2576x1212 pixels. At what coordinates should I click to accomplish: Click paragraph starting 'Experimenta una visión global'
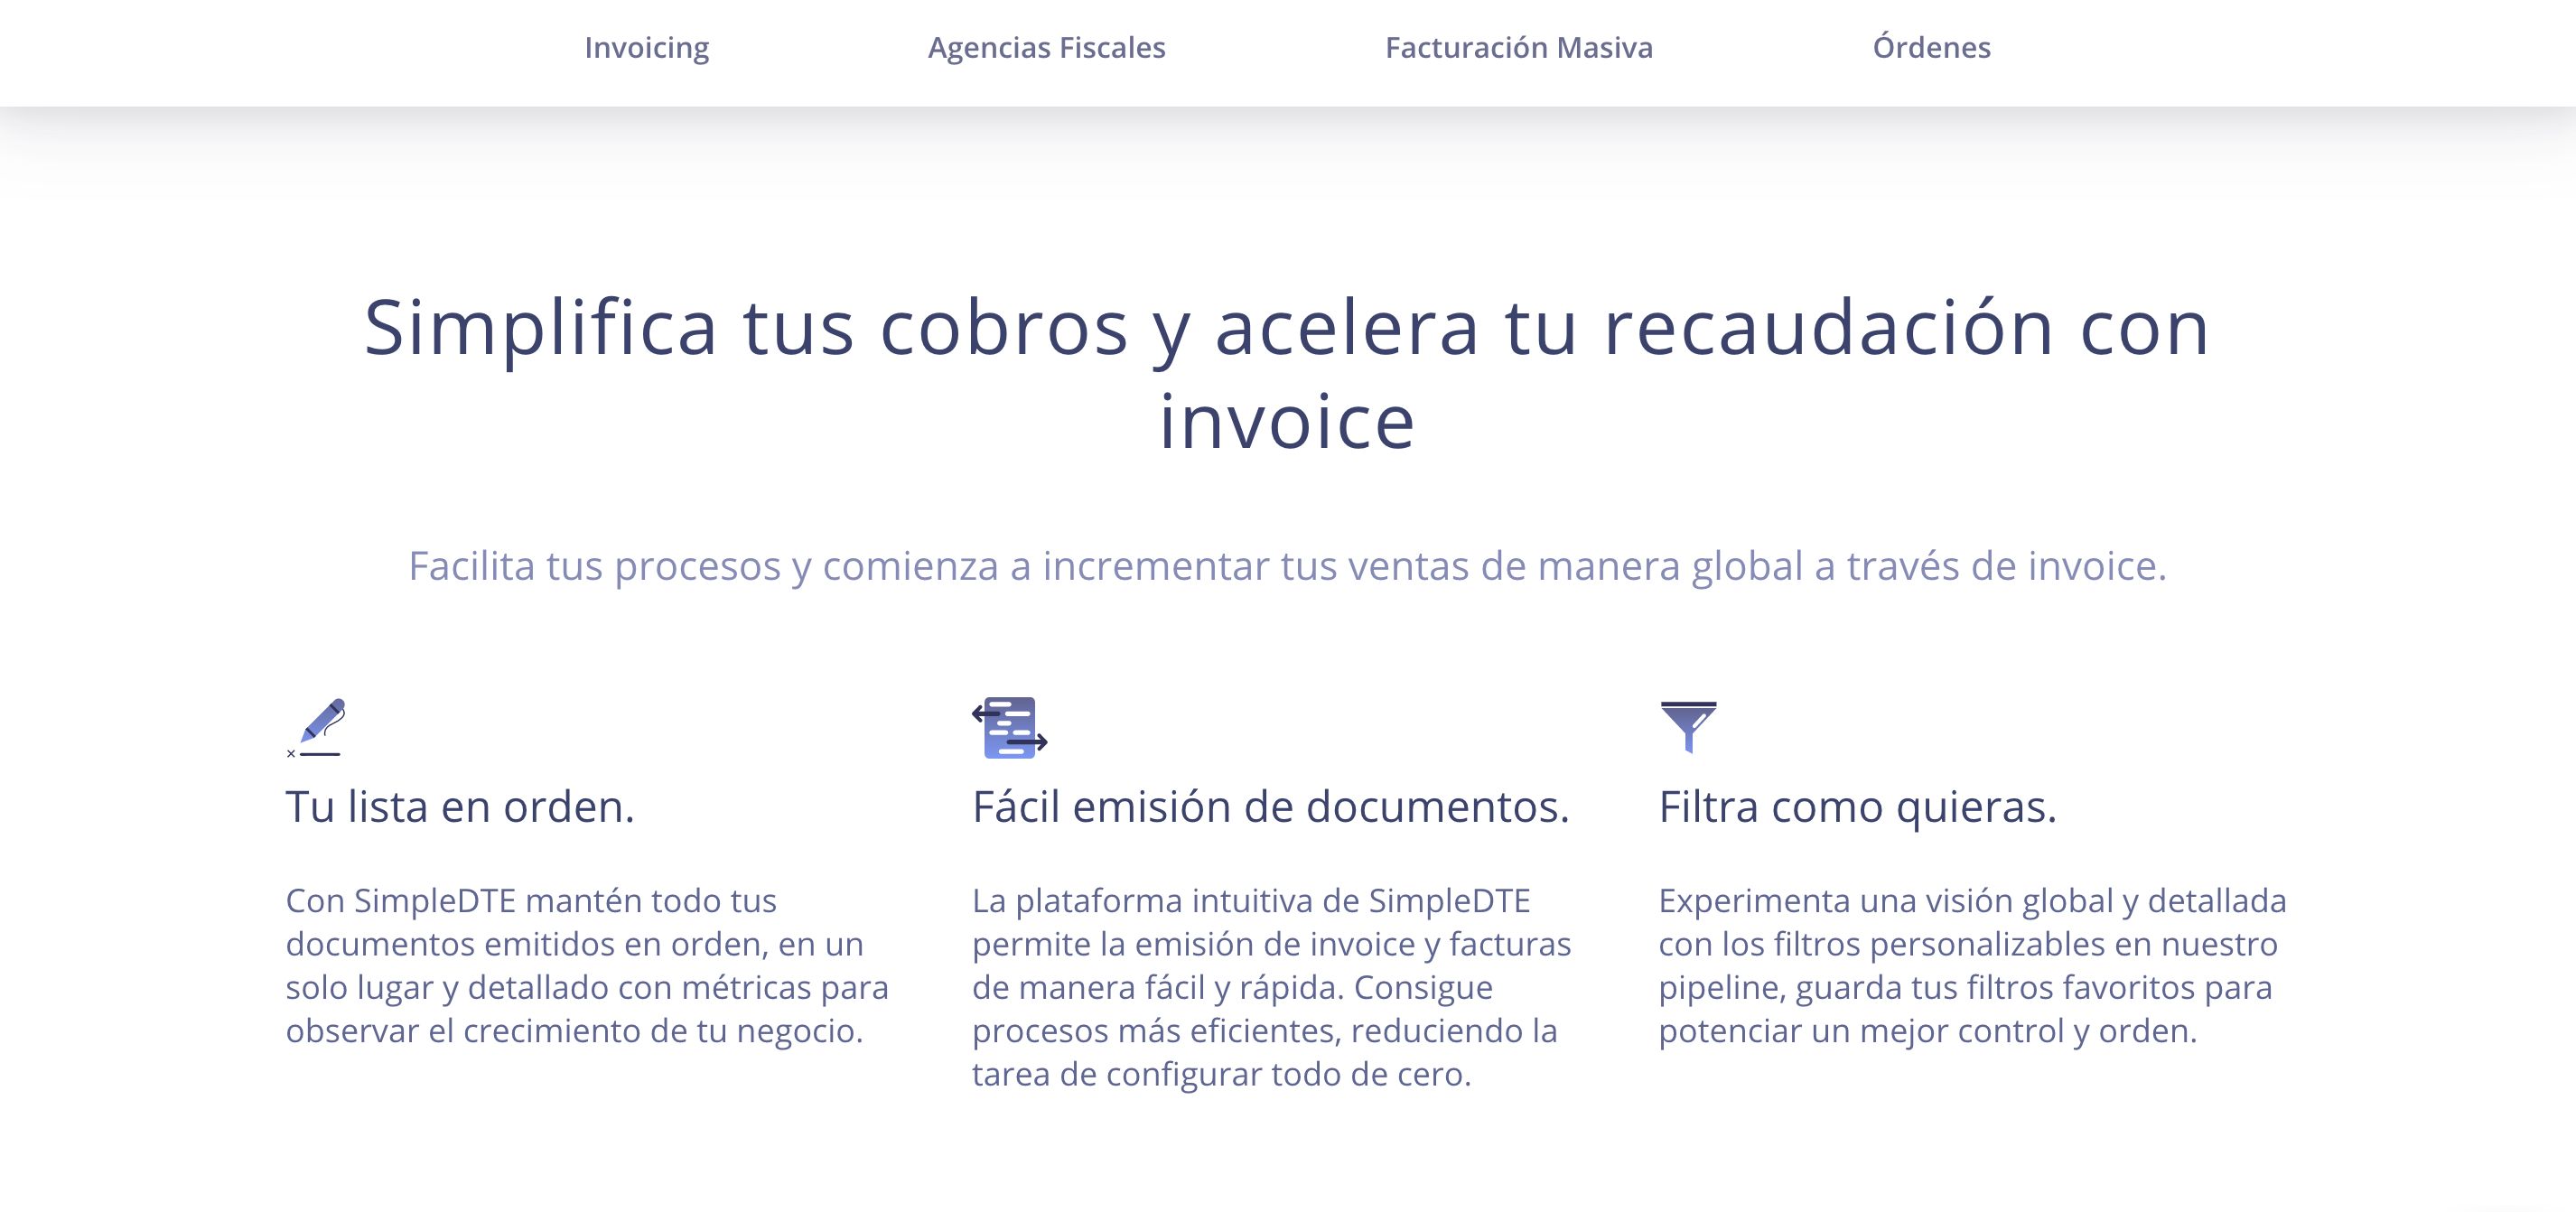1971,964
